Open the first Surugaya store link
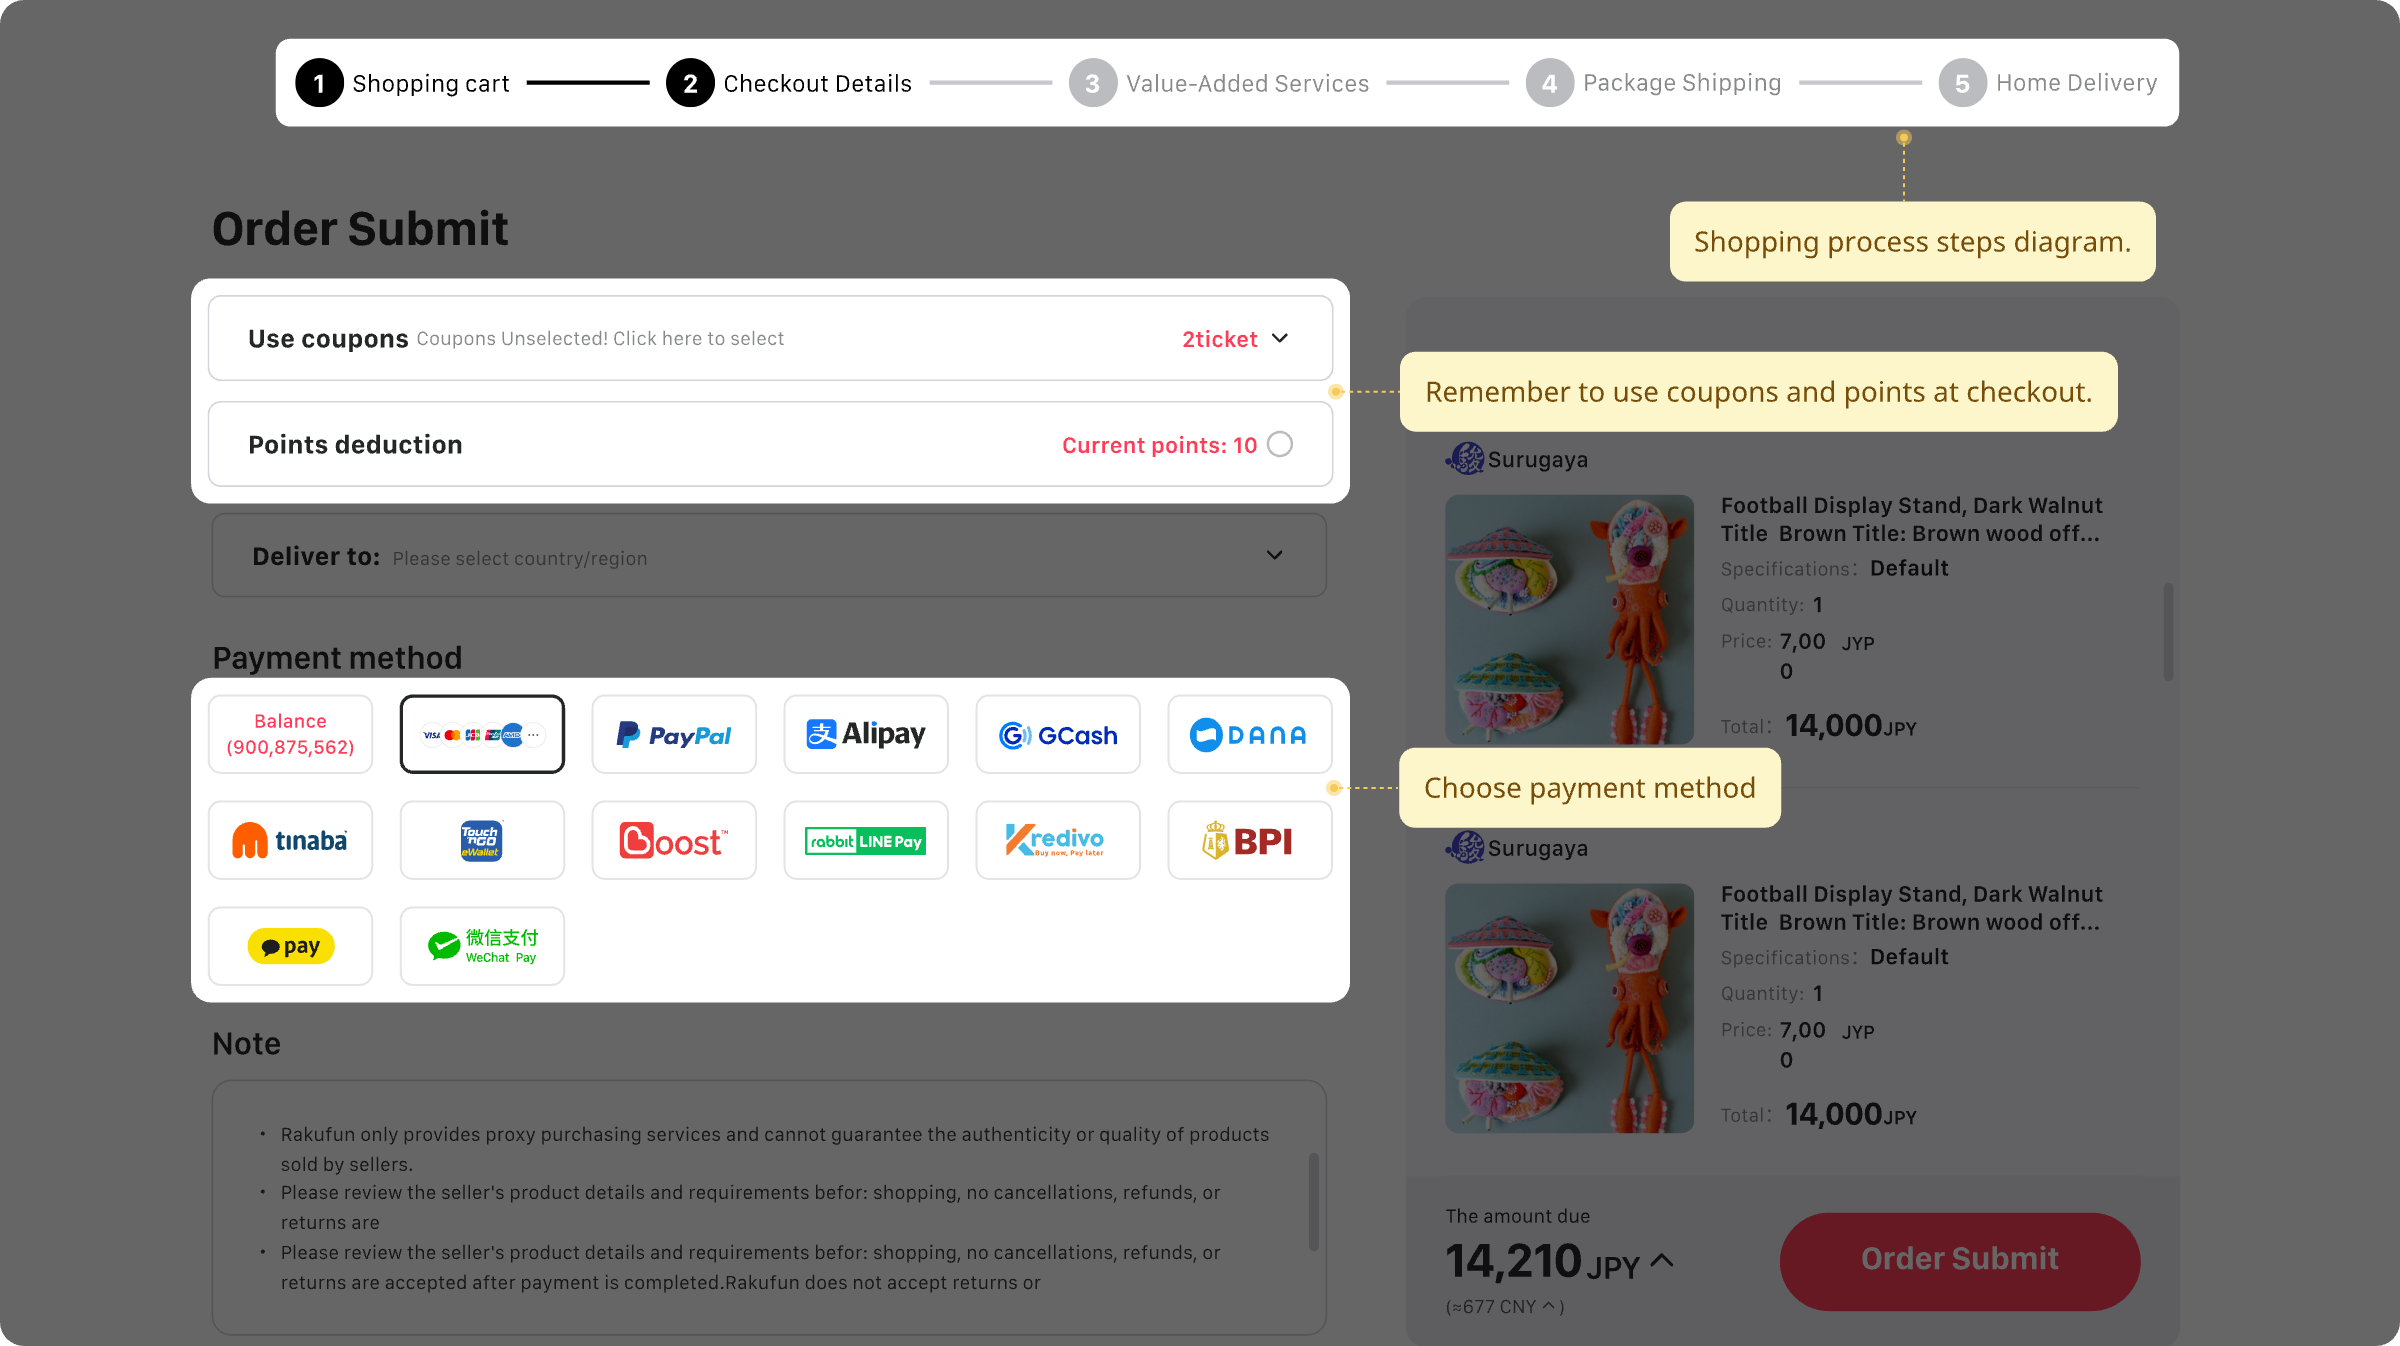Screen dimensions: 2400x1346 (1517, 459)
